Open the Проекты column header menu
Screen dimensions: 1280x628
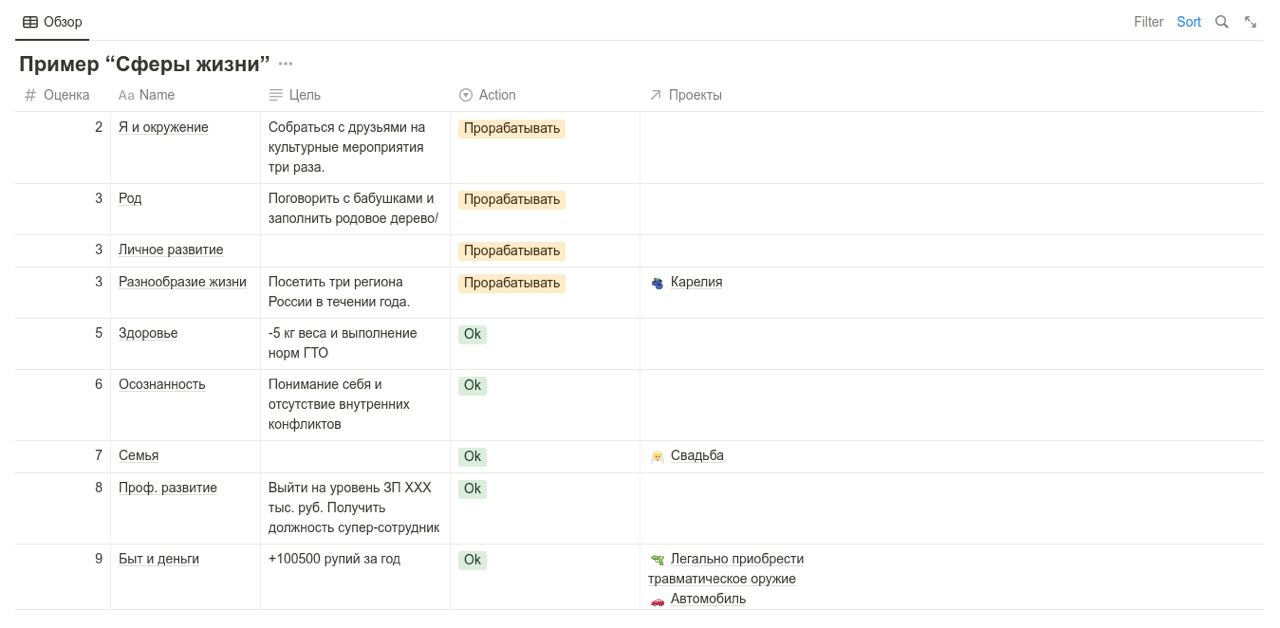[x=695, y=95]
